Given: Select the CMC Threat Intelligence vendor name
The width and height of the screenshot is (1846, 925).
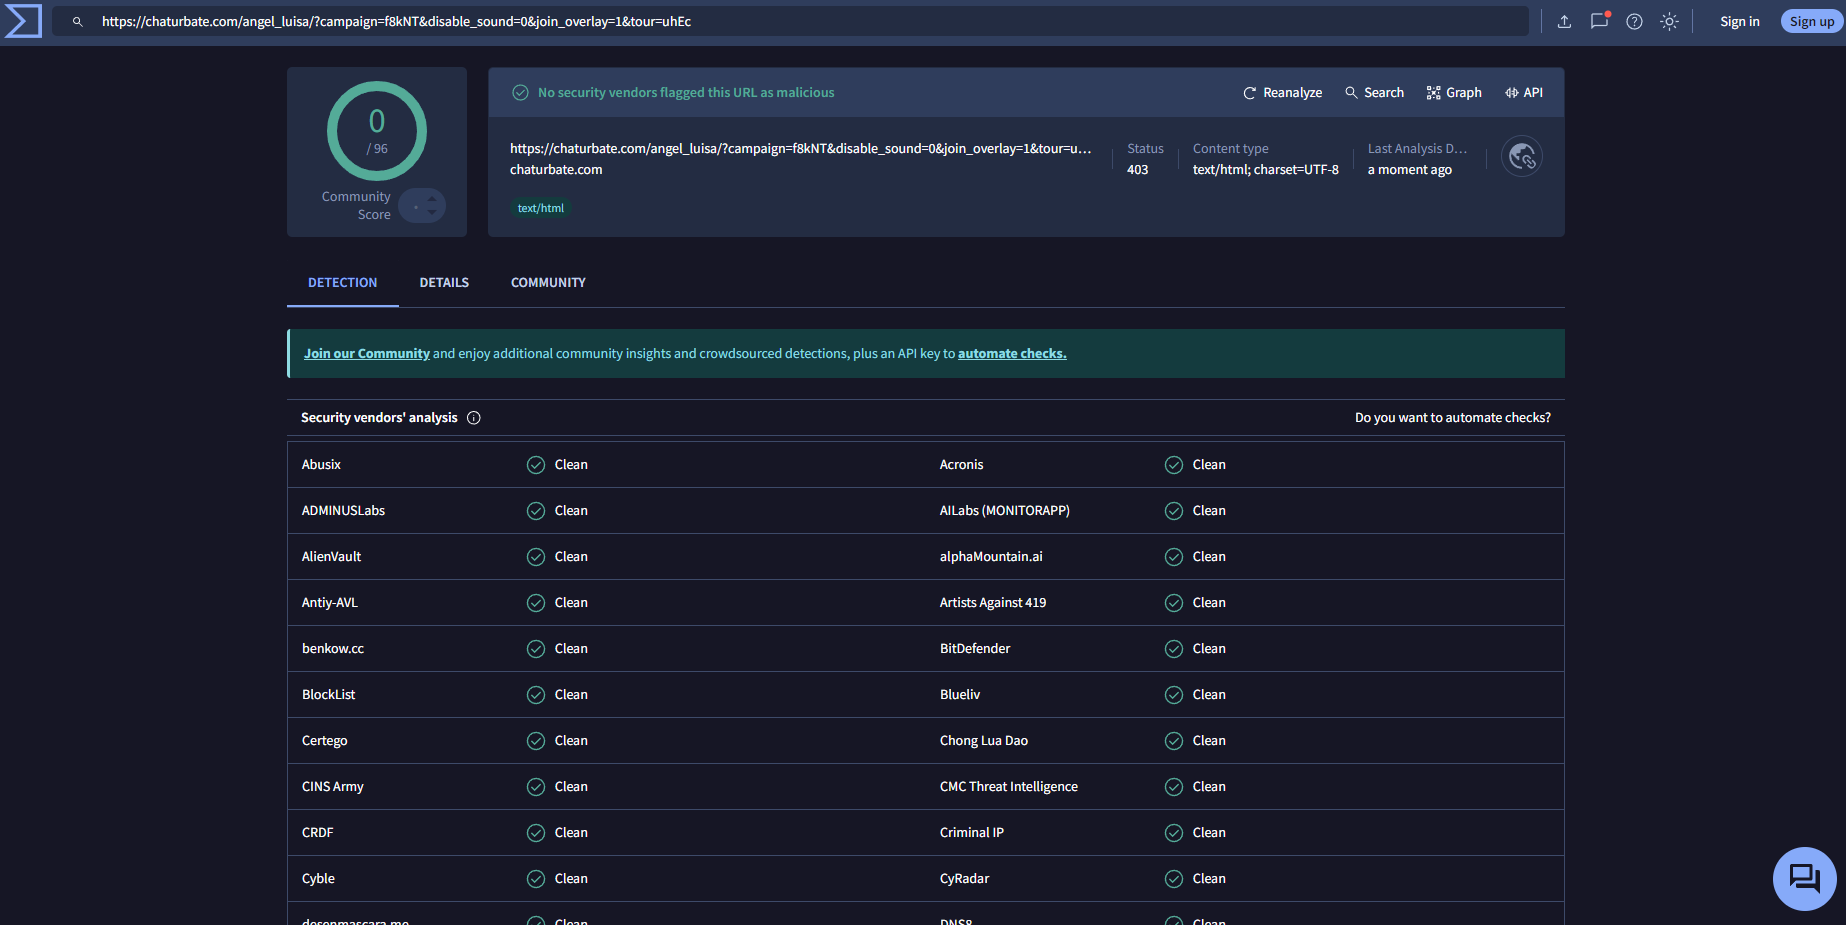Looking at the screenshot, I should coord(1009,787).
